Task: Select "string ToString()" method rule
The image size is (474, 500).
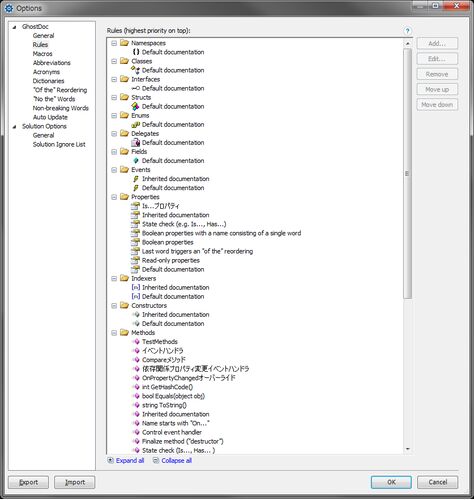Action: (x=164, y=405)
